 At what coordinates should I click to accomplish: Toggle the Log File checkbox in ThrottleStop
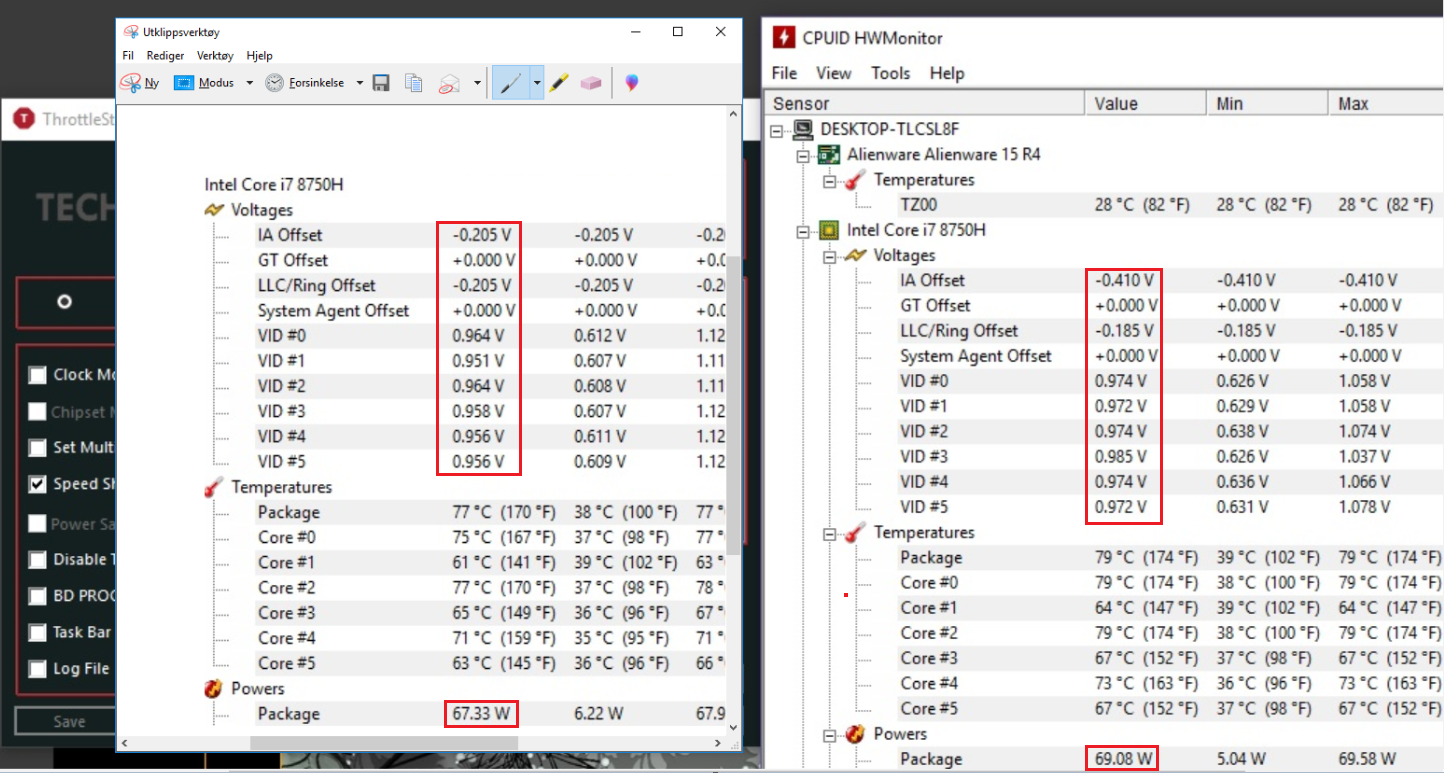(x=38, y=669)
